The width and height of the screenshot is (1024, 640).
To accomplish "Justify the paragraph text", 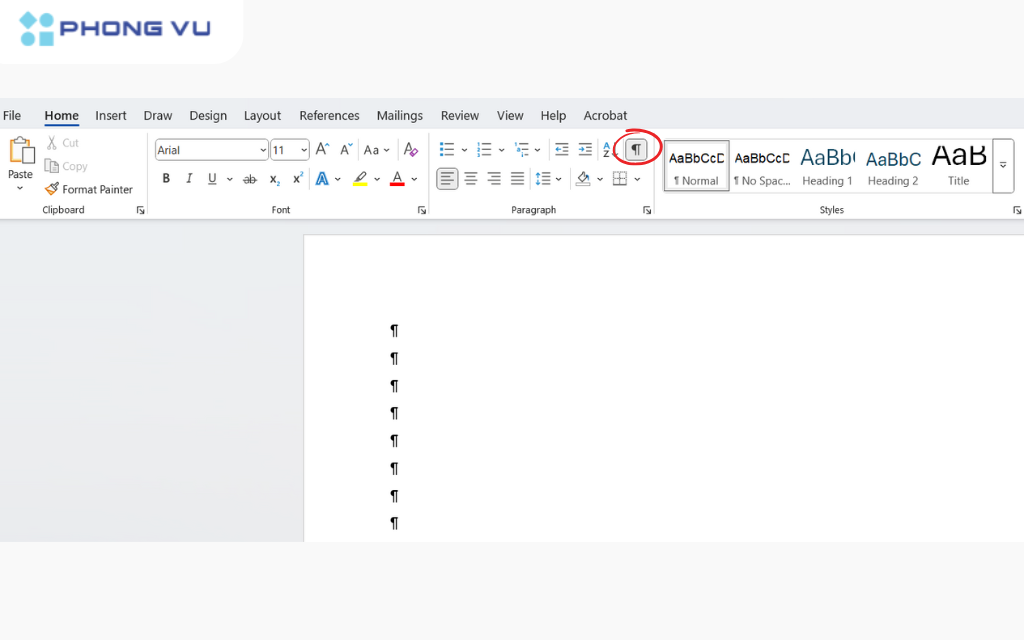I will (x=517, y=179).
